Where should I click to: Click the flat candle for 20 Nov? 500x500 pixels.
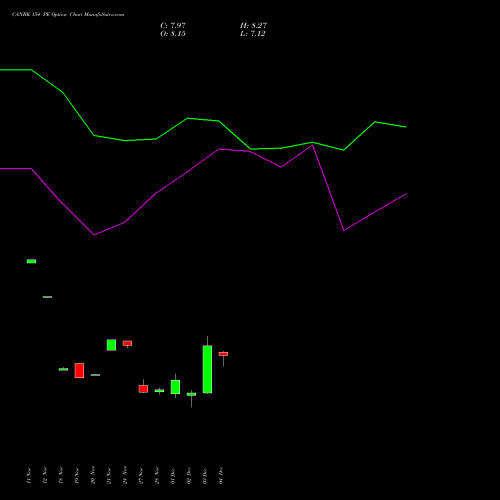click(x=95, y=375)
